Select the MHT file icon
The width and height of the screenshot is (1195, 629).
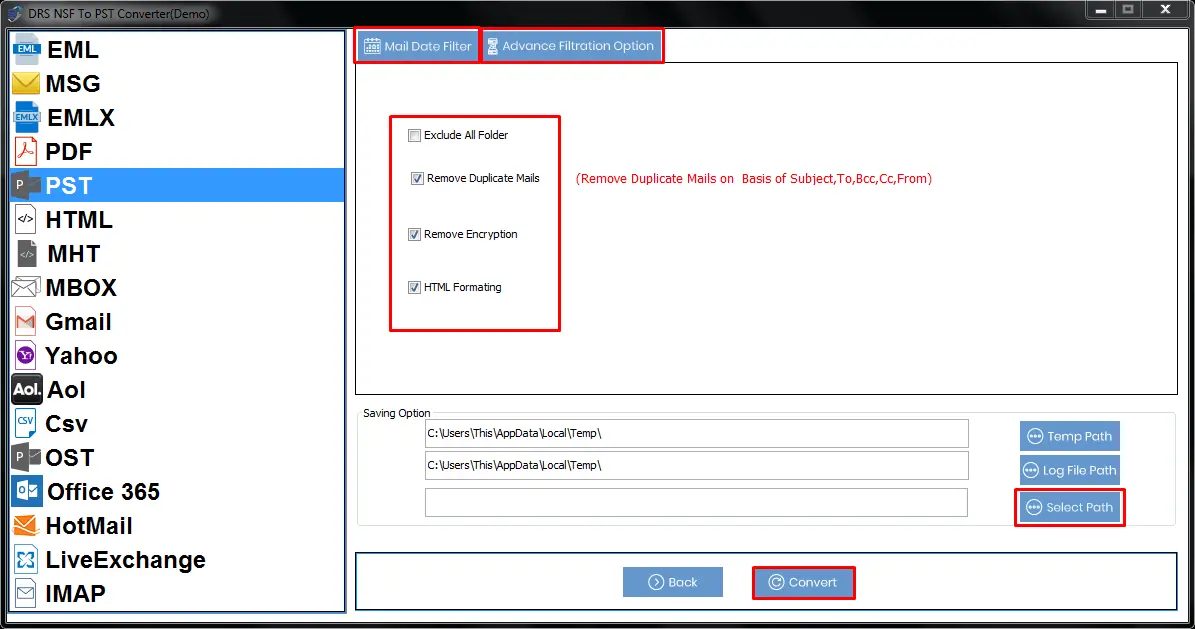[x=26, y=253]
